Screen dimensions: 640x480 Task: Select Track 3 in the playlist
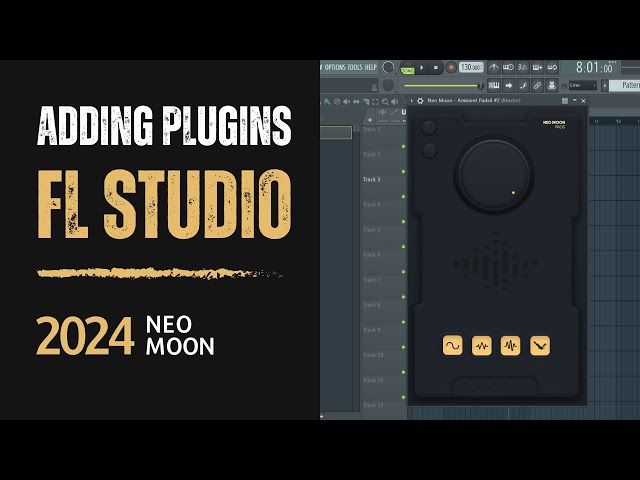[x=371, y=179]
